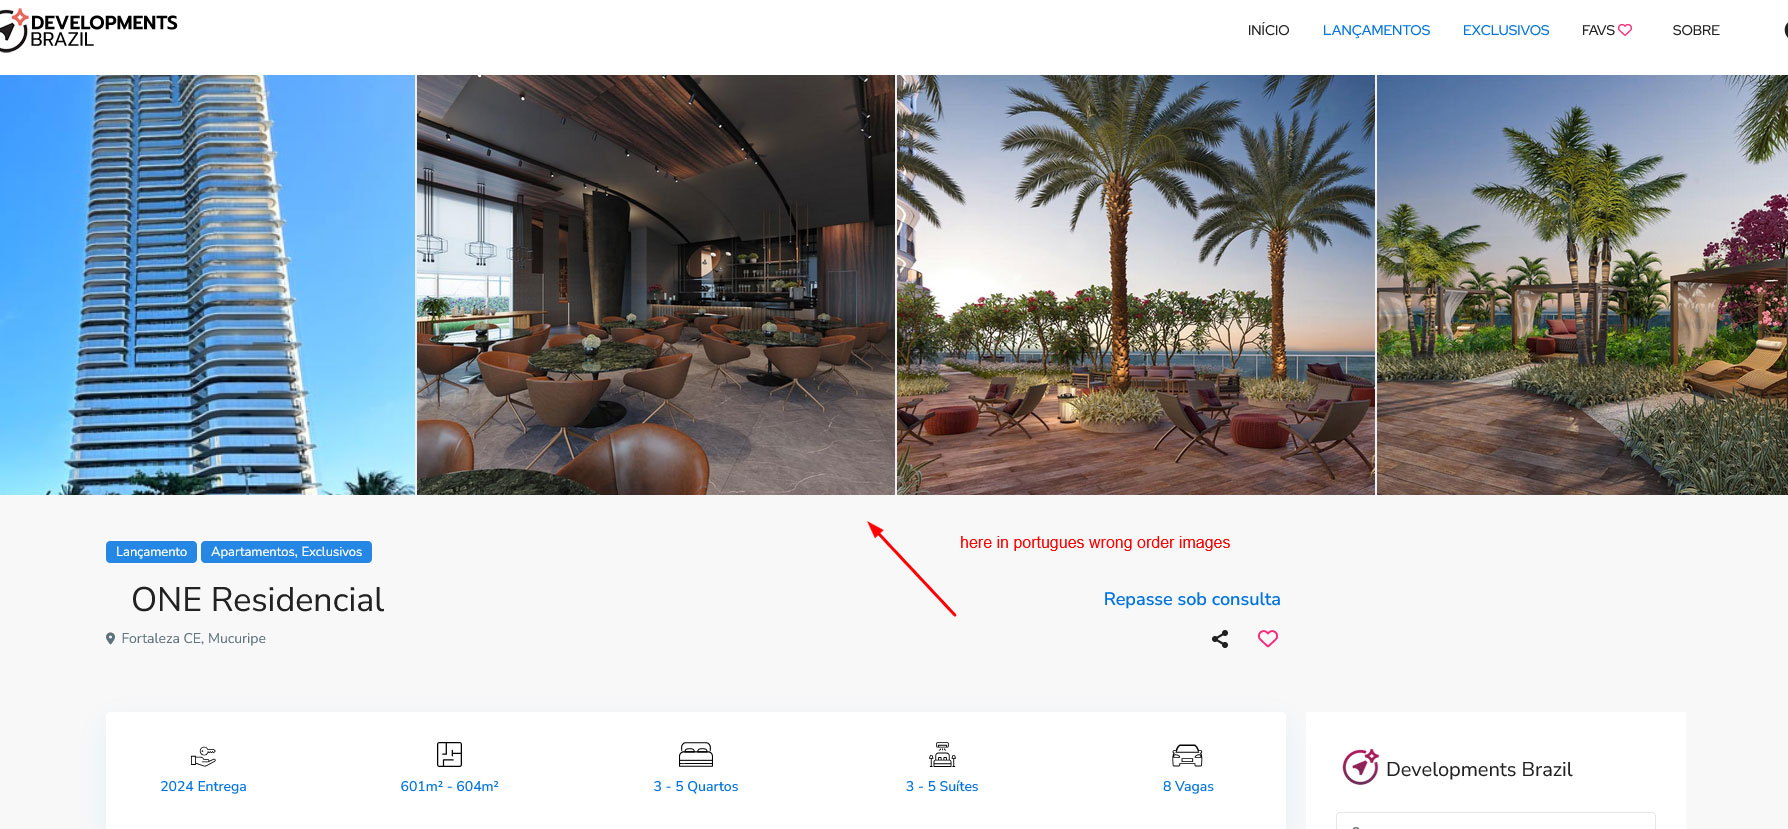Click the car icon above 8 Vagas
This screenshot has height=829, width=1788.
(x=1187, y=755)
